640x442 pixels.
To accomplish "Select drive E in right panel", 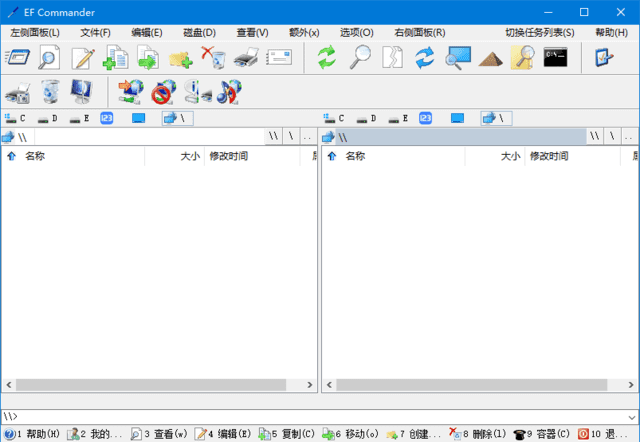I will (398, 118).
